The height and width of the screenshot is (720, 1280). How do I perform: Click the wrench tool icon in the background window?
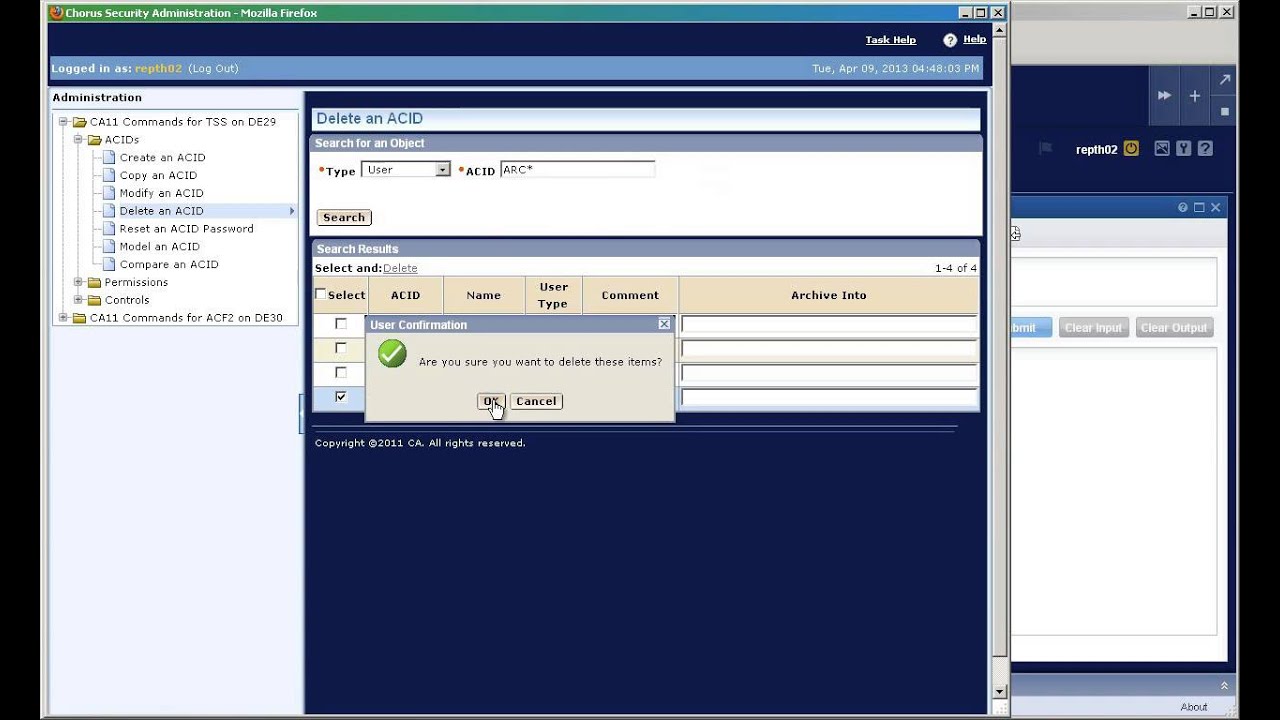1184,148
